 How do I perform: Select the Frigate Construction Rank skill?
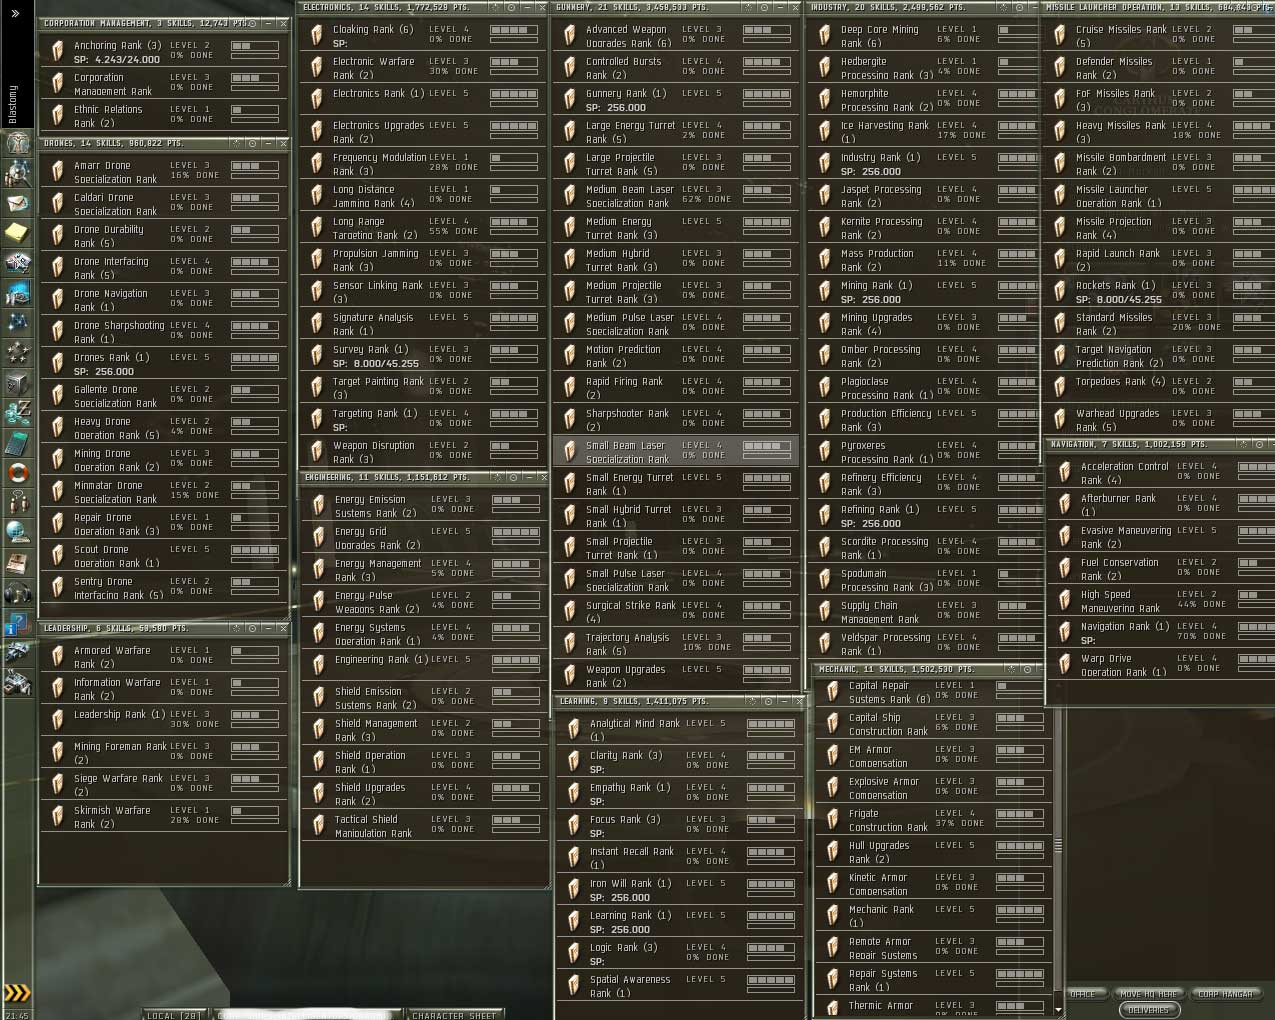(x=932, y=820)
